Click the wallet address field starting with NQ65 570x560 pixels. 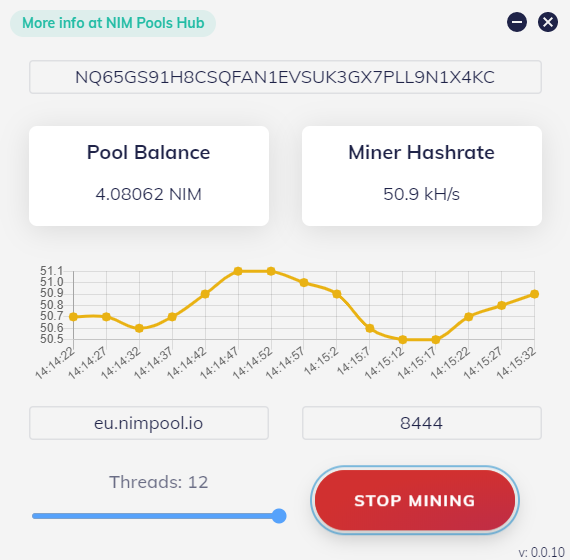coord(285,77)
